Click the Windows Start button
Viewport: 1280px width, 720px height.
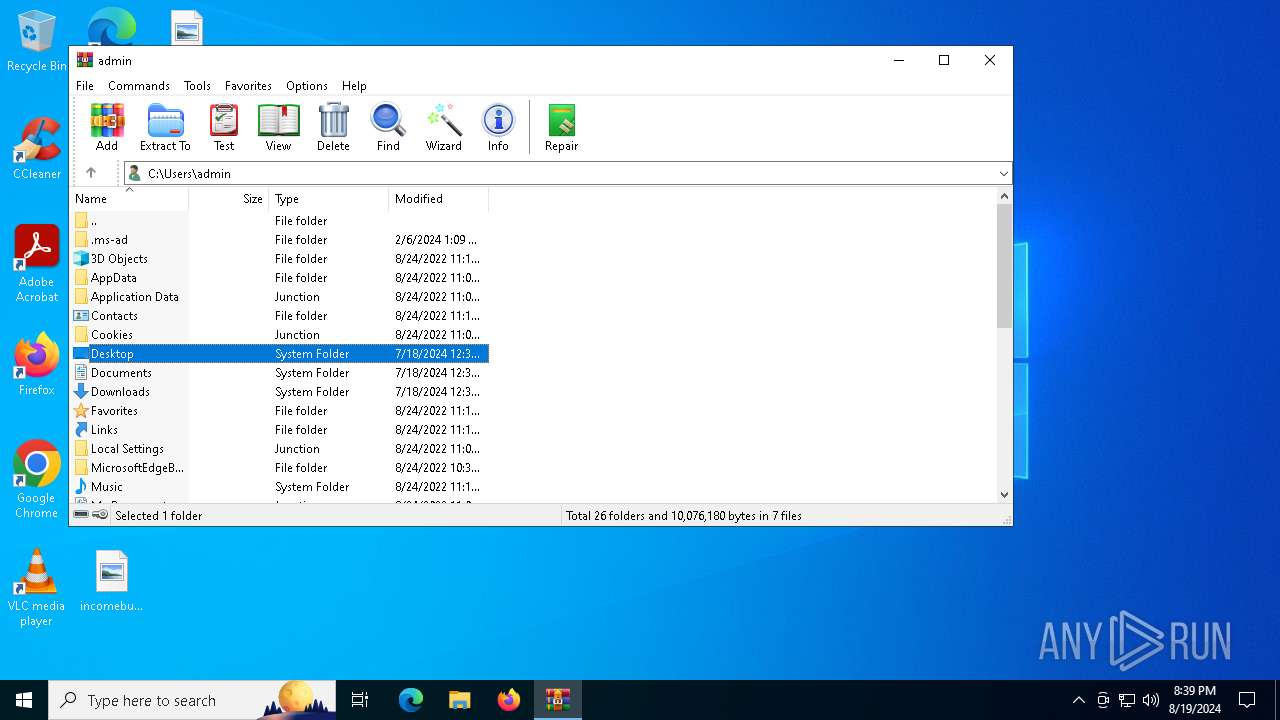(24, 700)
